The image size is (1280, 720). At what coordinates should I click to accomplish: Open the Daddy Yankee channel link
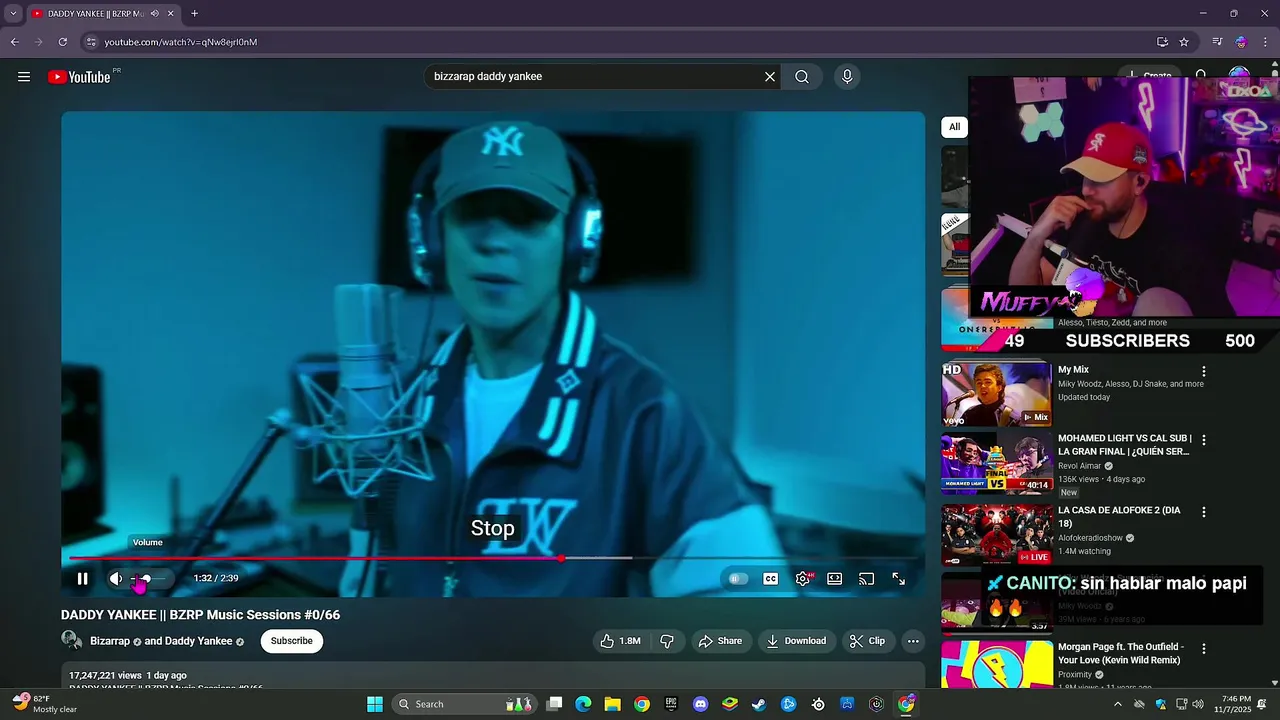click(x=199, y=641)
